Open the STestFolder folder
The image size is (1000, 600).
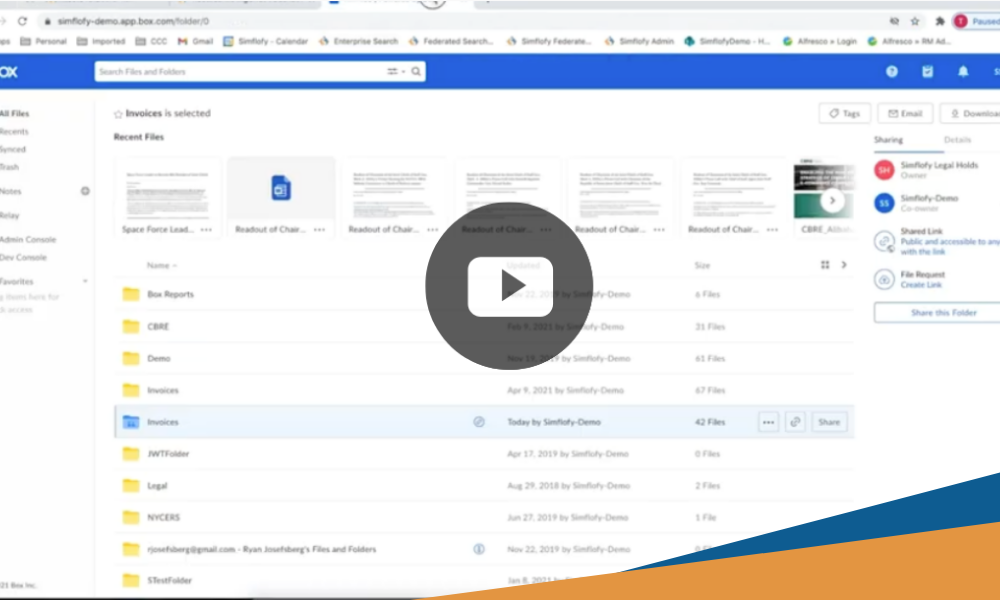(170, 581)
